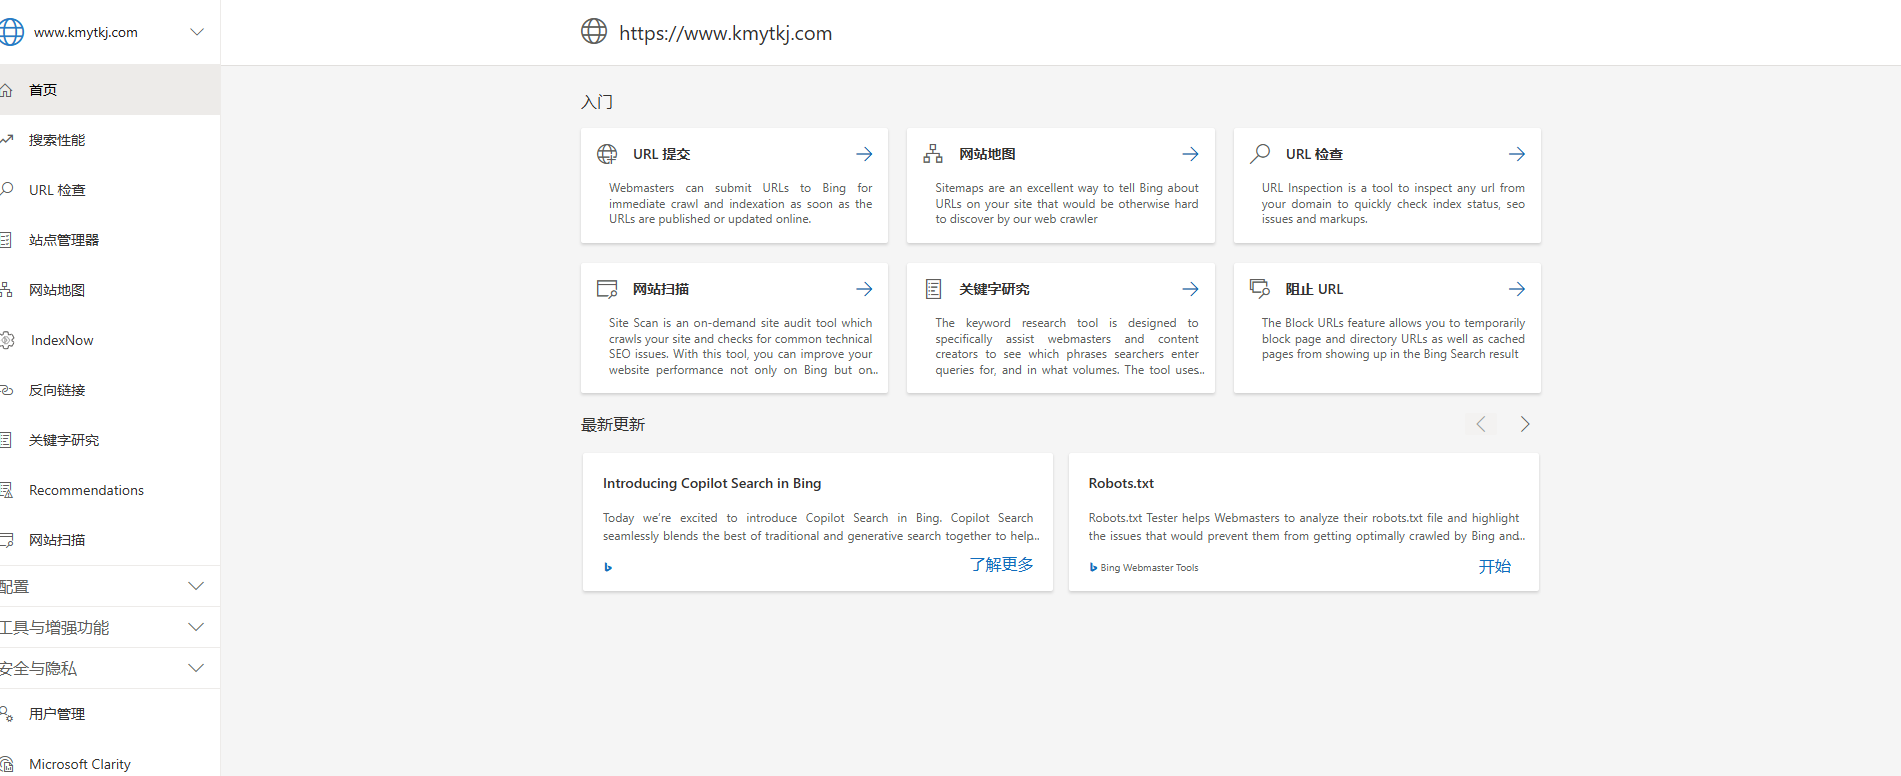Click the icon next to Microsoft Clarity
Image resolution: width=1901 pixels, height=776 pixels.
(6, 764)
